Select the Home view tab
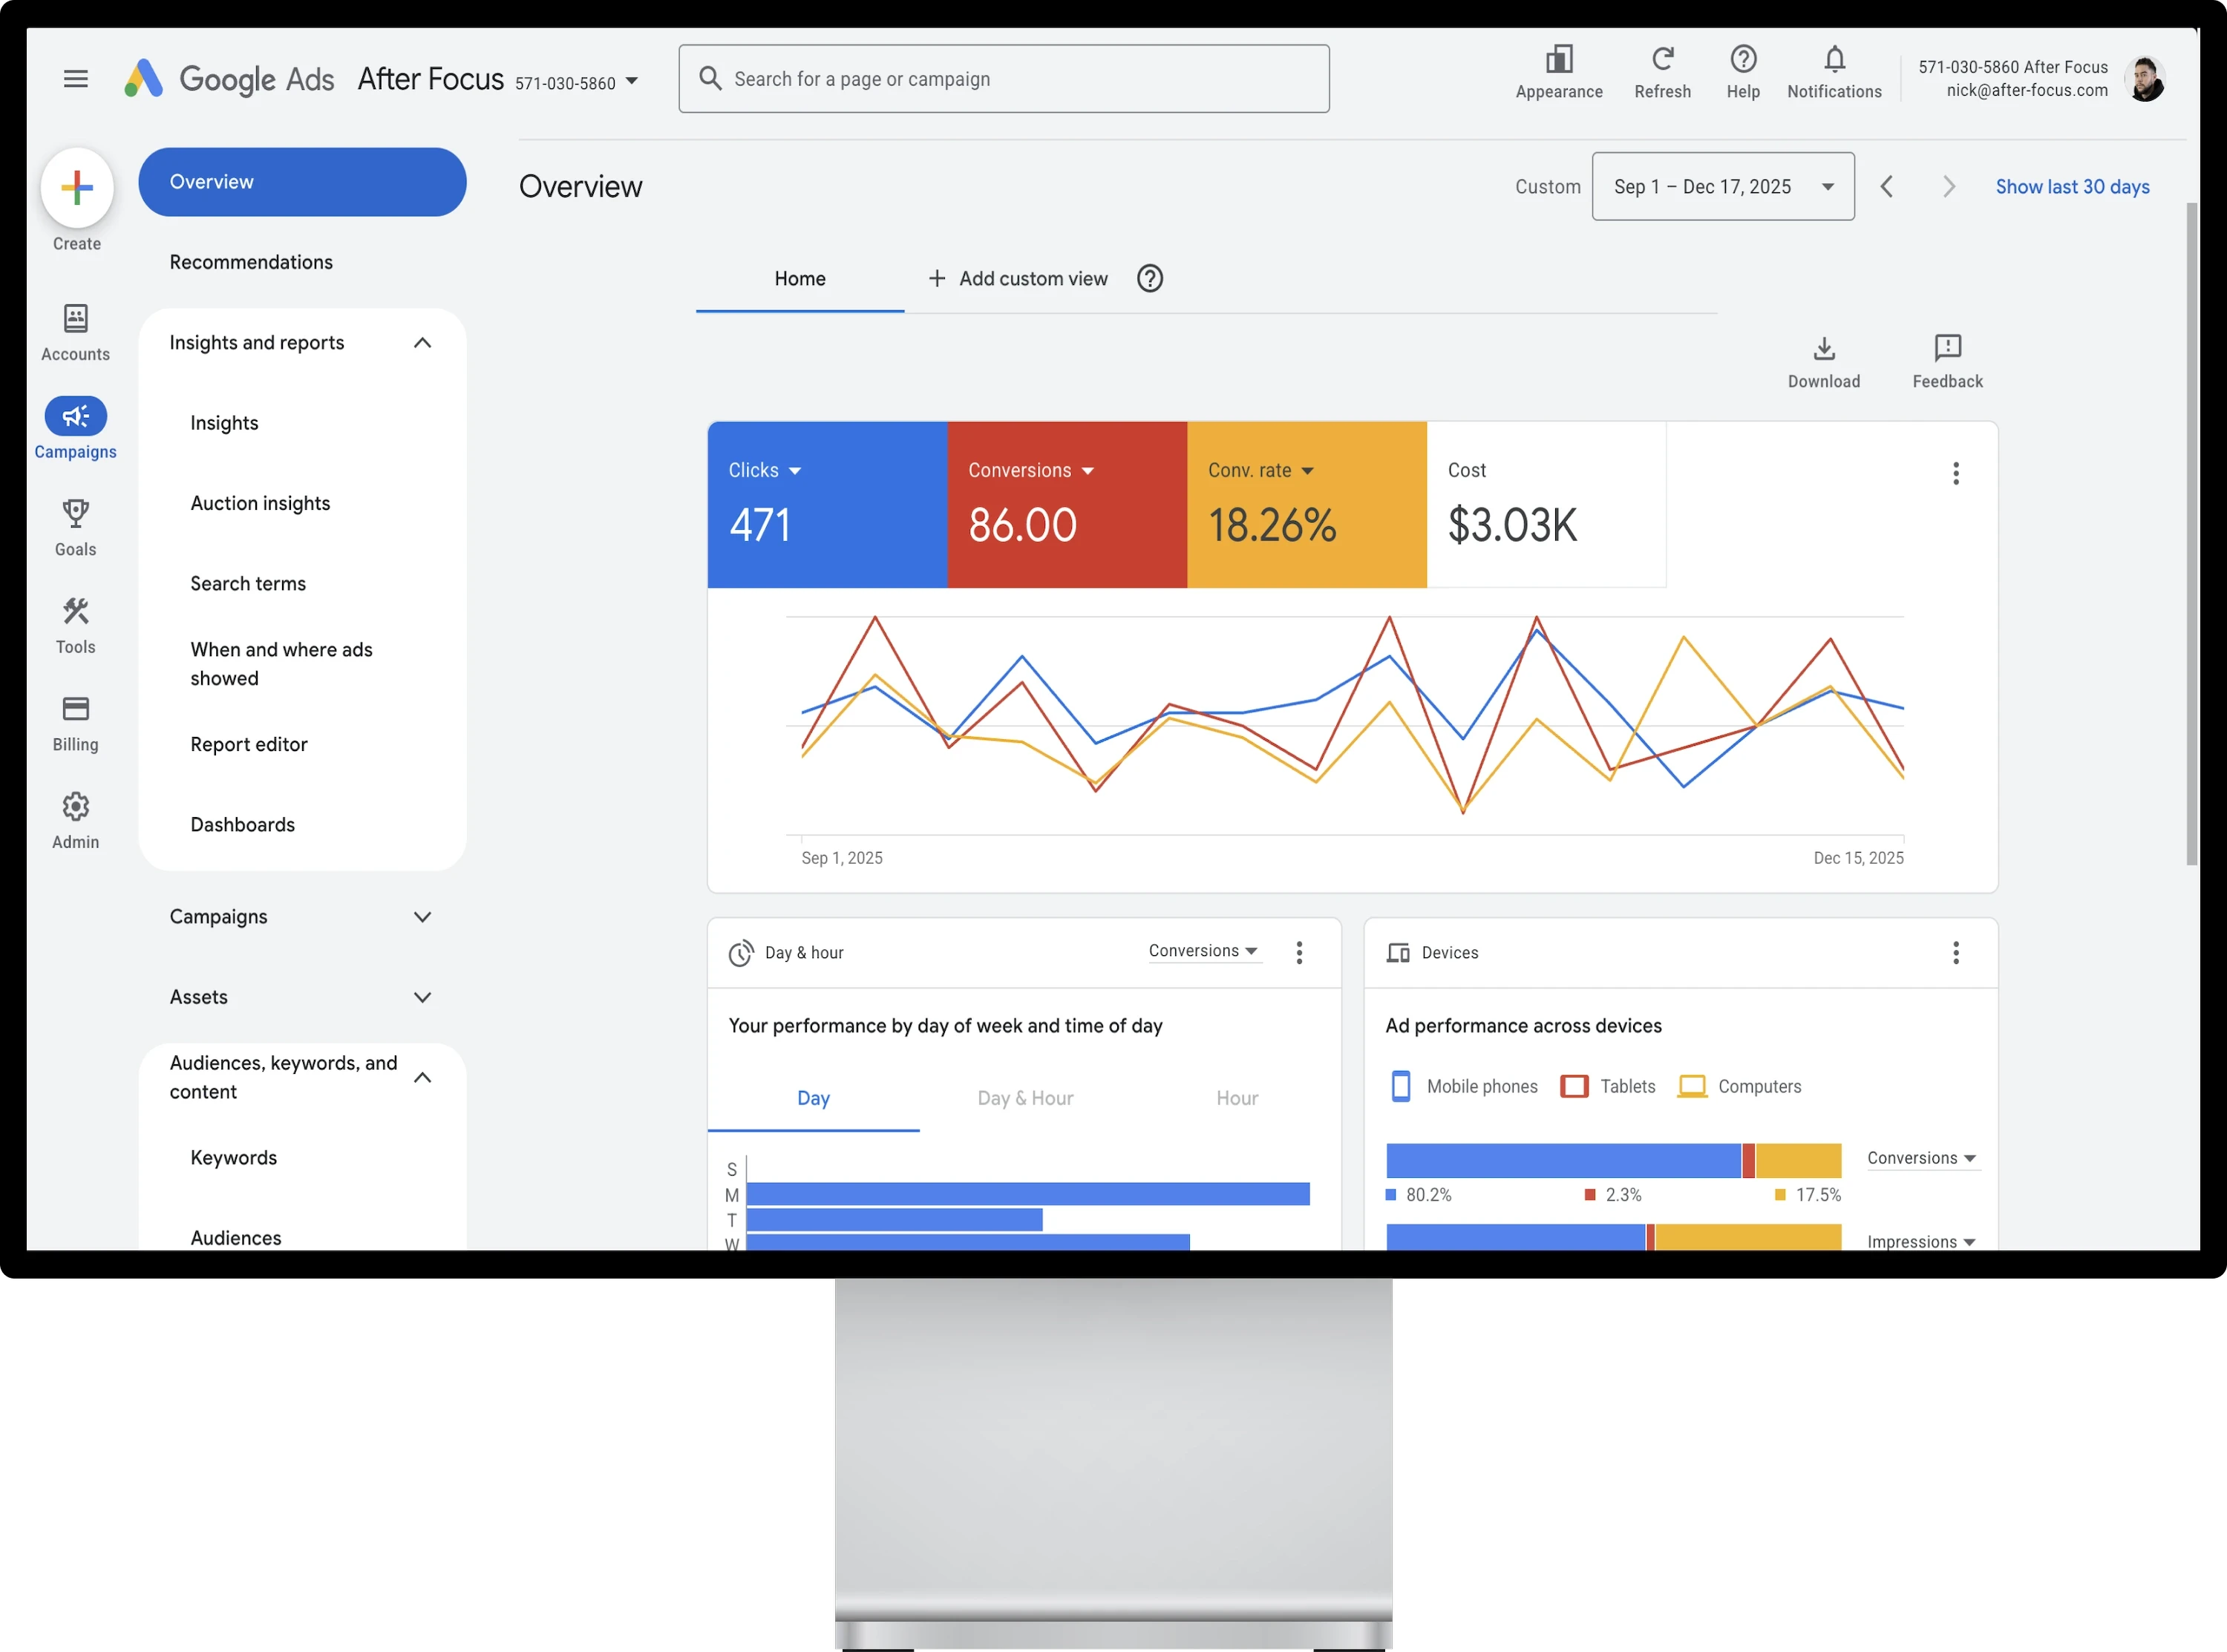The height and width of the screenshot is (1652, 2227). tap(799, 279)
